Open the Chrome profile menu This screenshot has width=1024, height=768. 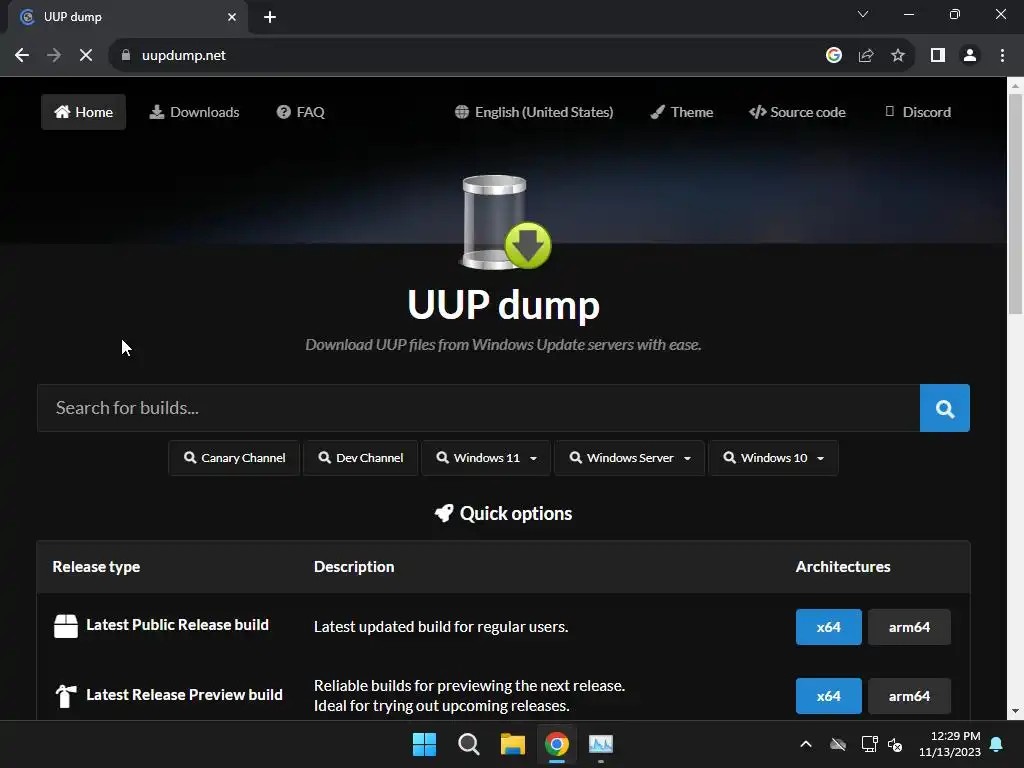pyautogui.click(x=970, y=56)
